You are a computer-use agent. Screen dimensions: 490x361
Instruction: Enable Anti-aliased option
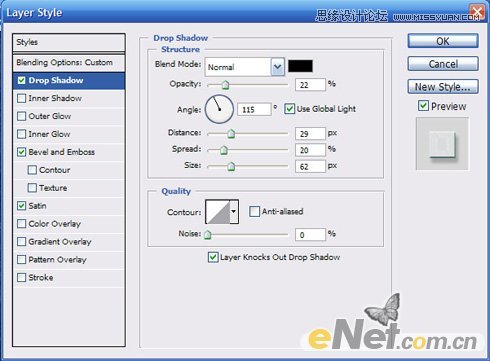point(254,211)
